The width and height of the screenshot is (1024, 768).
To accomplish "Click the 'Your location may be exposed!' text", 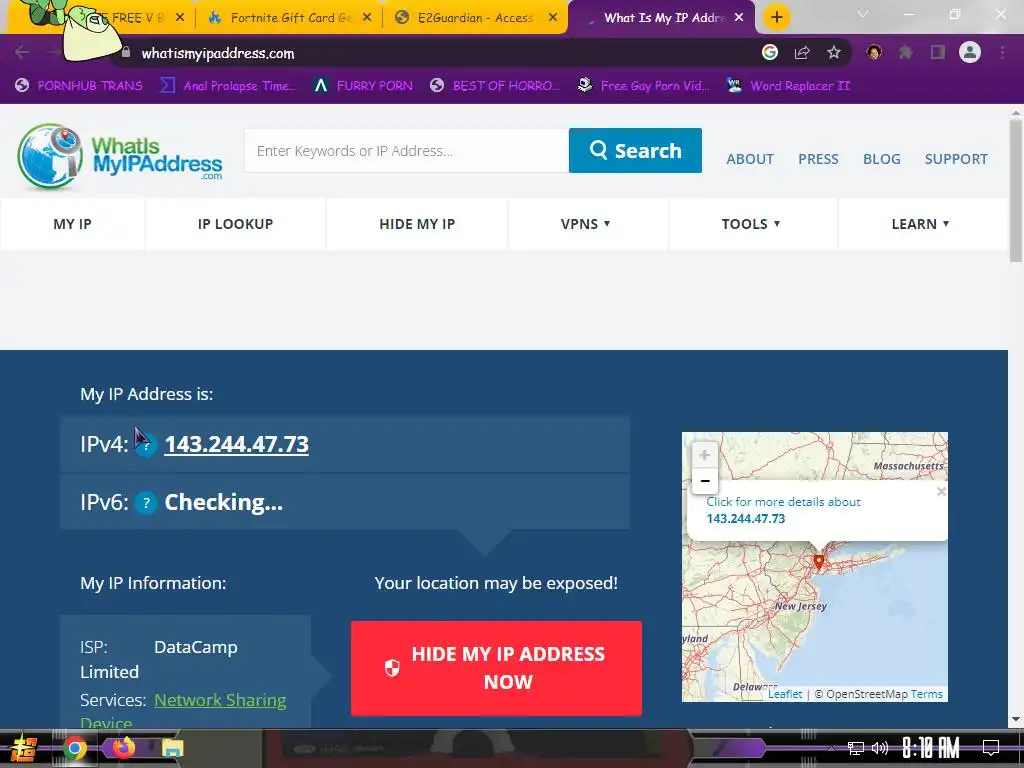I will pyautogui.click(x=496, y=583).
